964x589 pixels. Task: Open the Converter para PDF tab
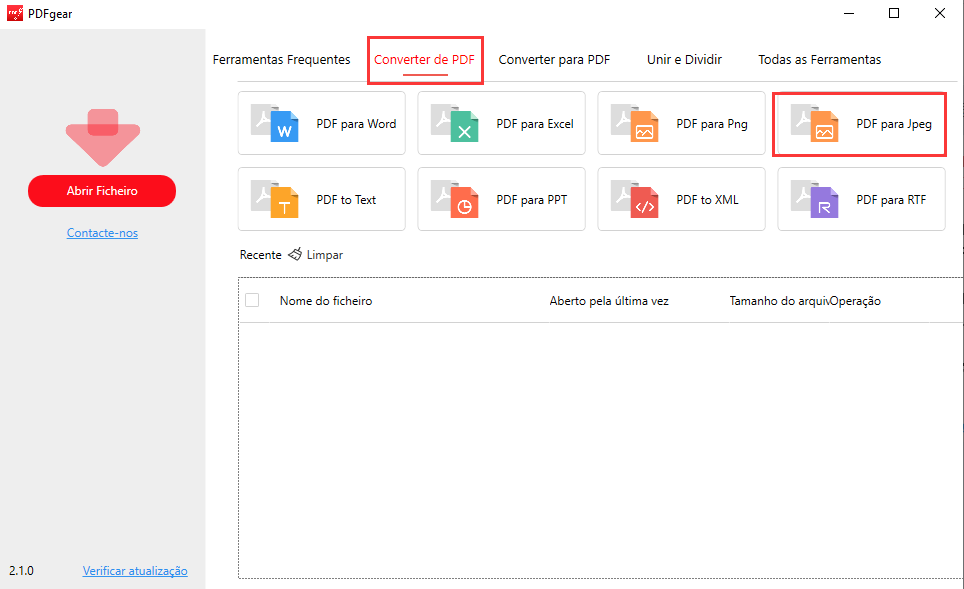click(x=554, y=59)
